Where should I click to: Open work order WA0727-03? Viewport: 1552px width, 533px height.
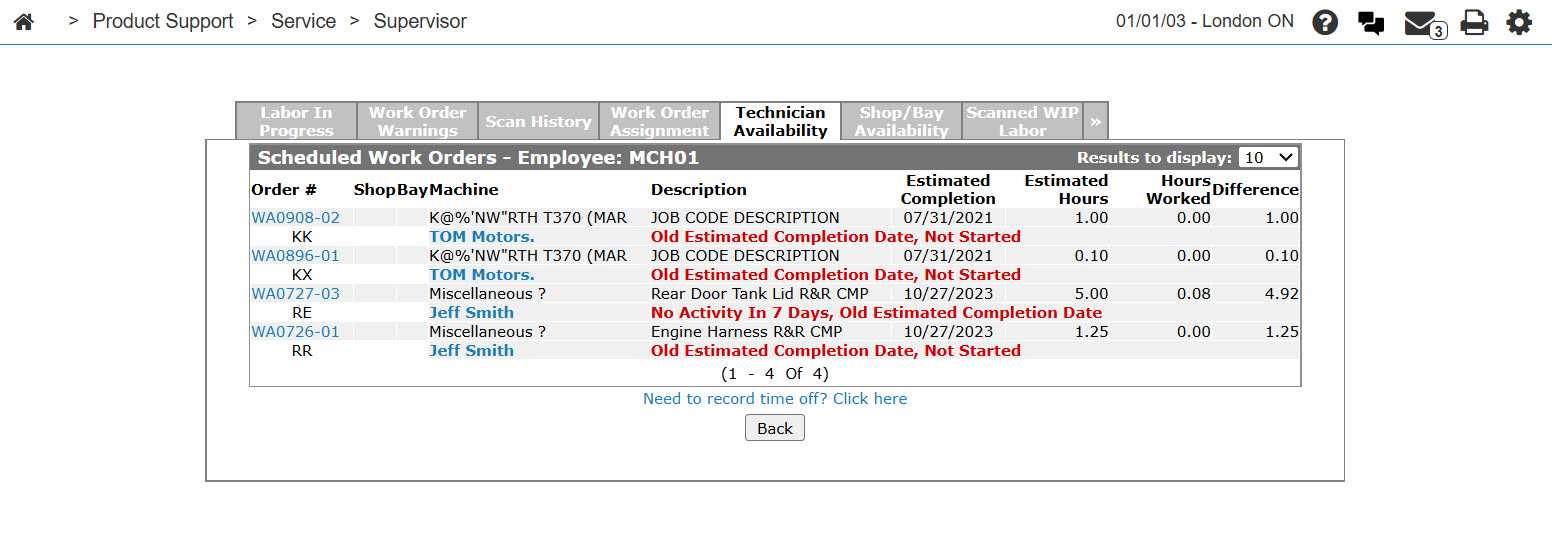pyautogui.click(x=295, y=293)
